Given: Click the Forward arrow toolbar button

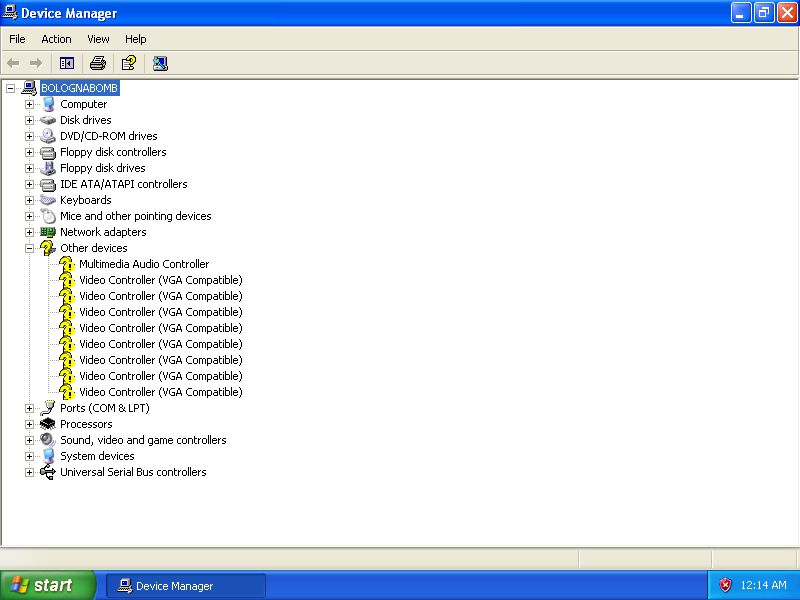Looking at the screenshot, I should pos(36,63).
